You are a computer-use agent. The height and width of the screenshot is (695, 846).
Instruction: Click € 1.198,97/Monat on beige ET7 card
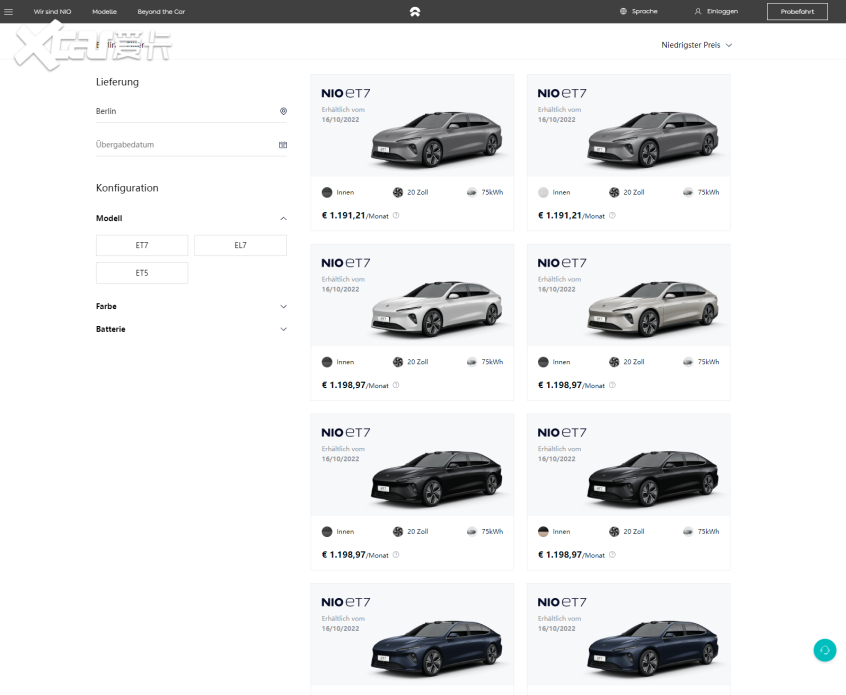pos(571,385)
